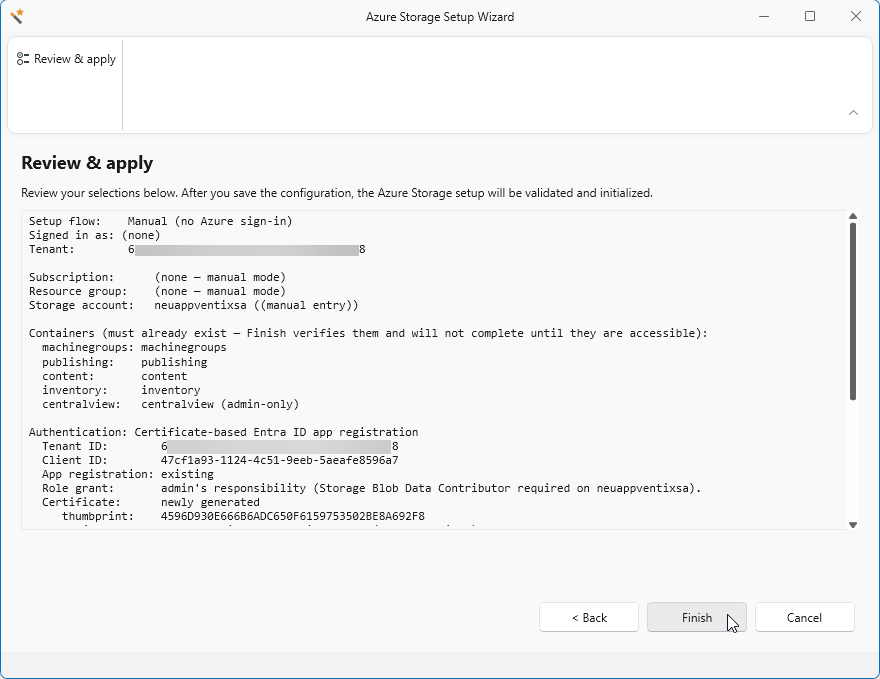Image resolution: width=880 pixels, height=679 pixels.
Task: Click the Subscription (none – manual mode) line
Action: pyautogui.click(x=157, y=277)
